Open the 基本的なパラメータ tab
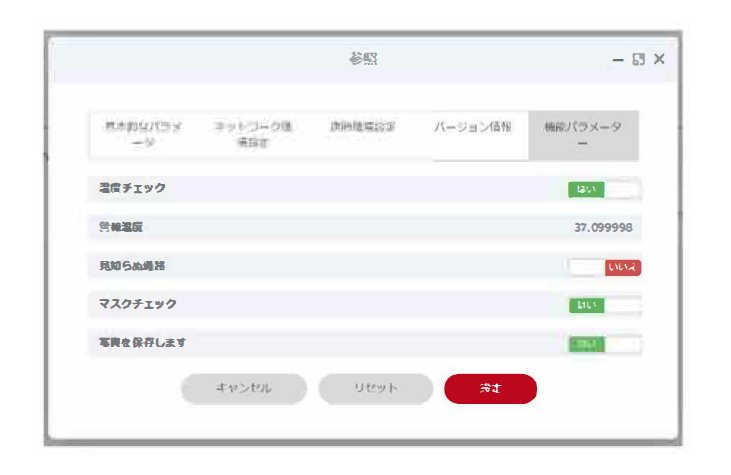The width and height of the screenshot is (731, 475). [144, 135]
